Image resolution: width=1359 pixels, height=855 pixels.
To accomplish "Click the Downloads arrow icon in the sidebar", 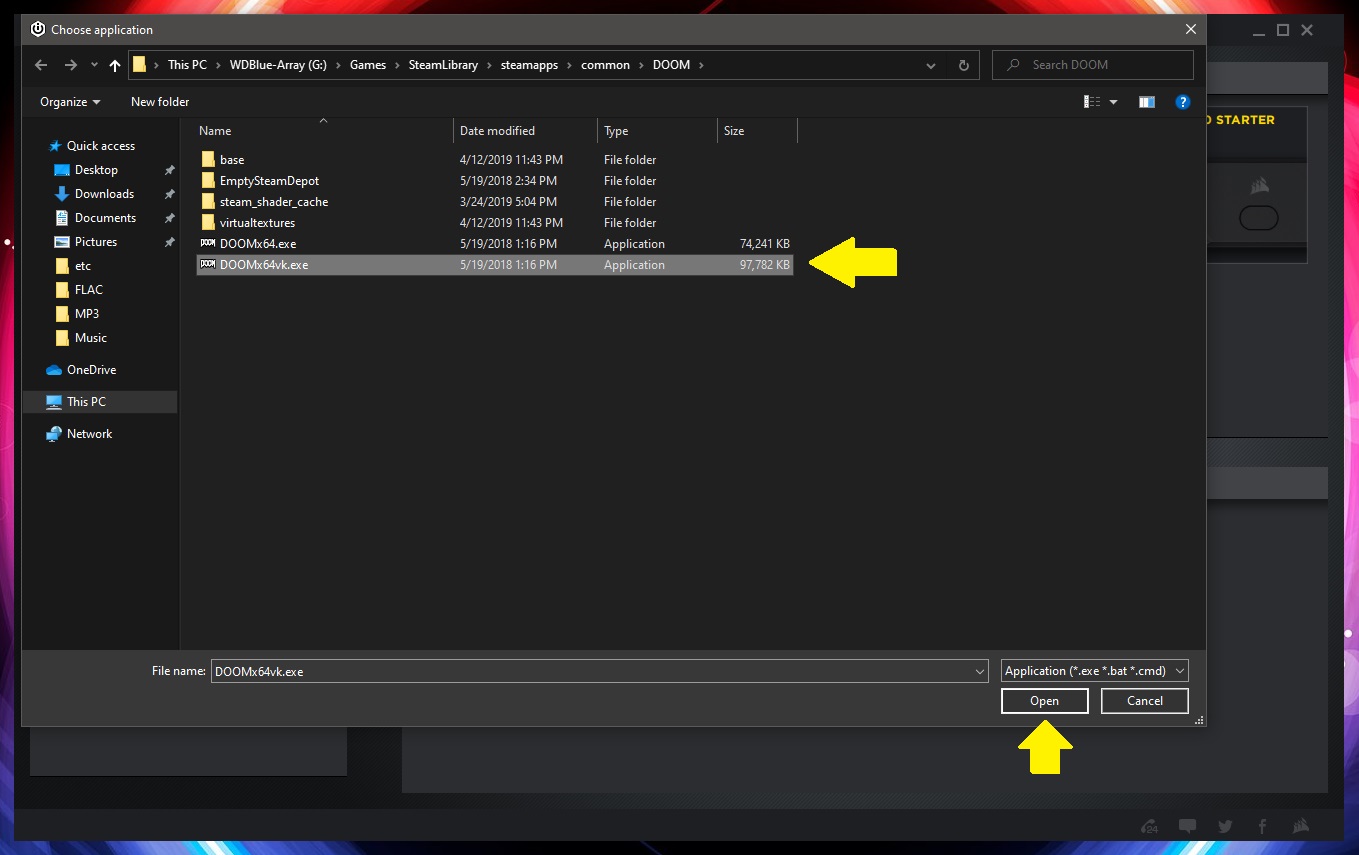I will point(62,194).
